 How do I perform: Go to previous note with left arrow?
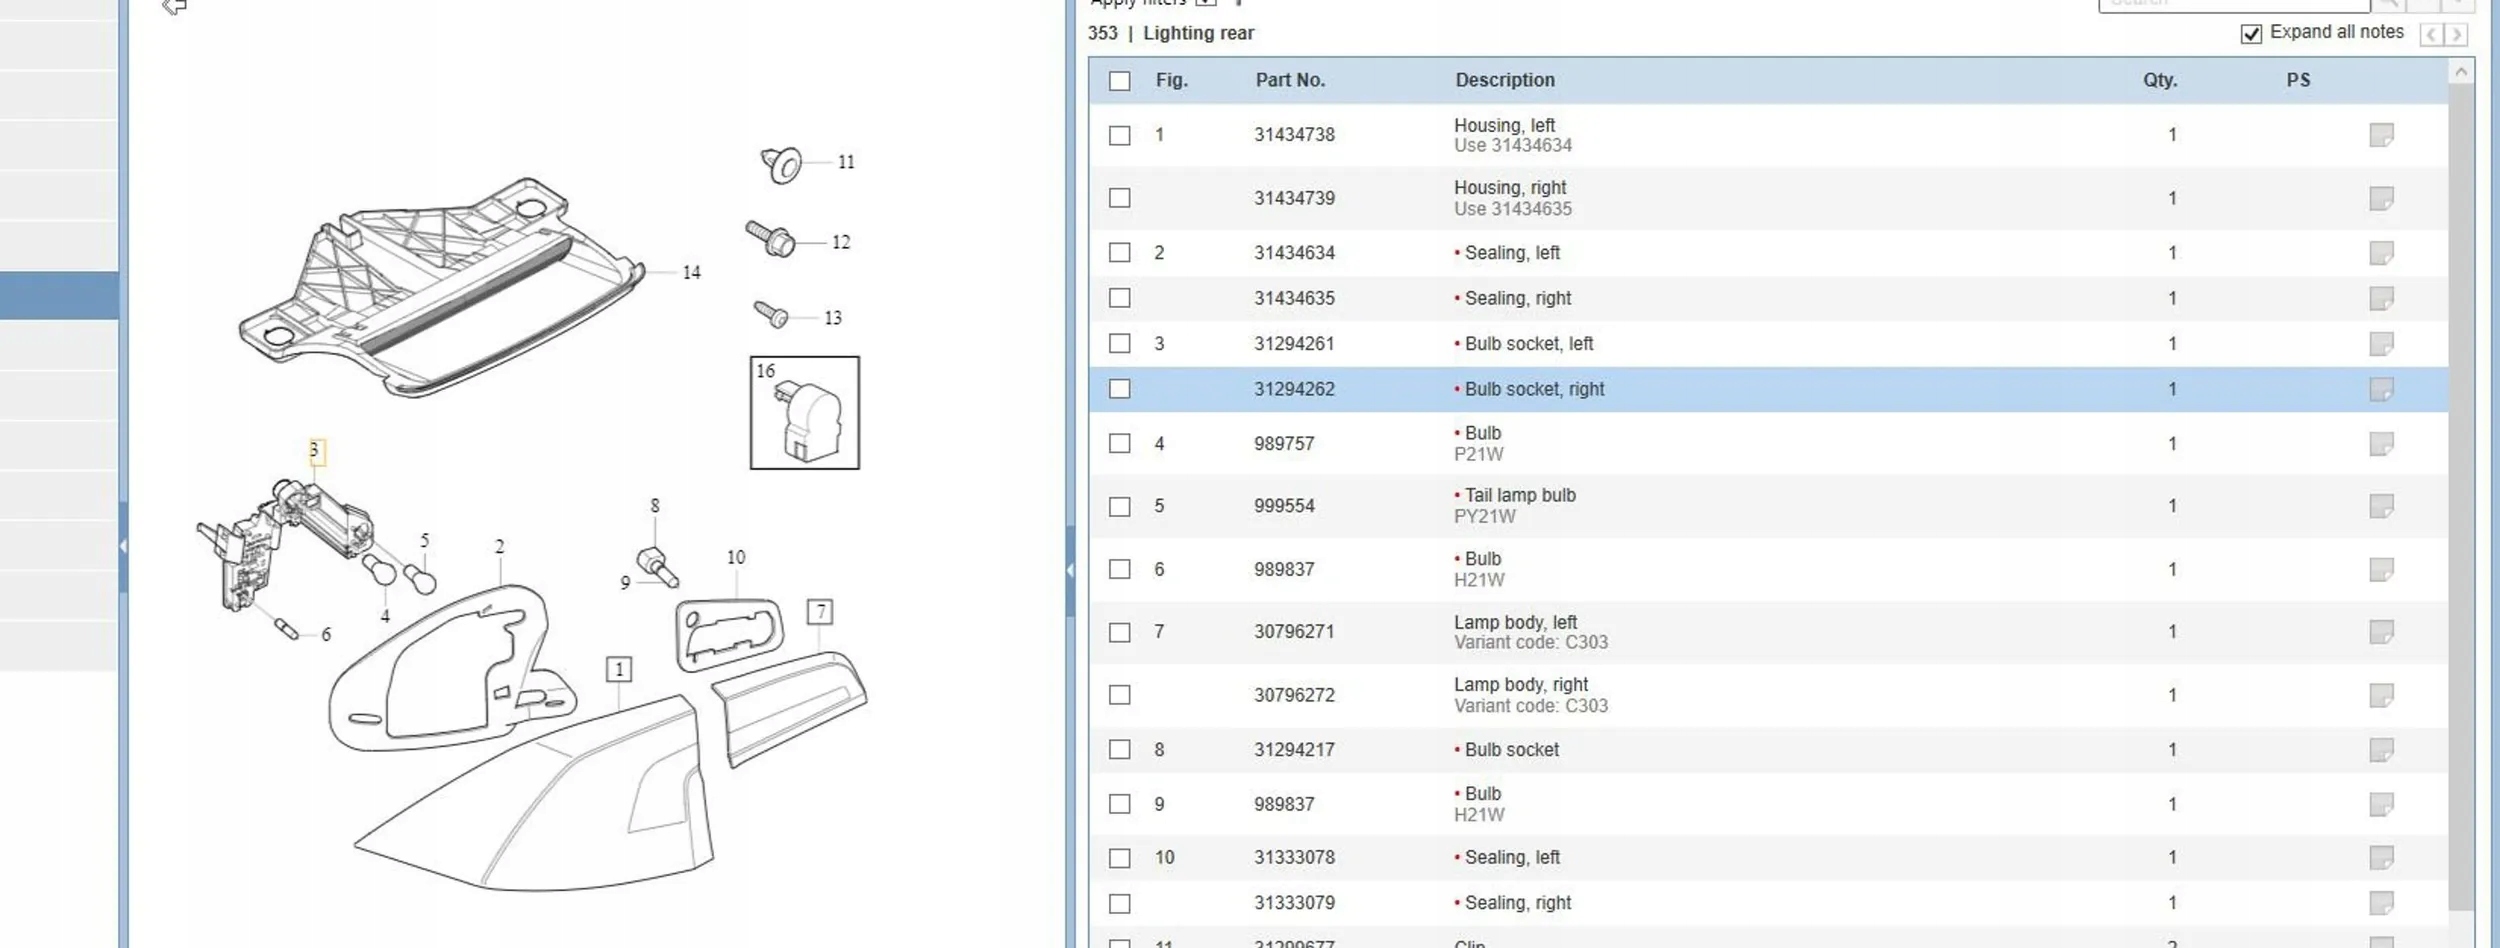point(2431,35)
